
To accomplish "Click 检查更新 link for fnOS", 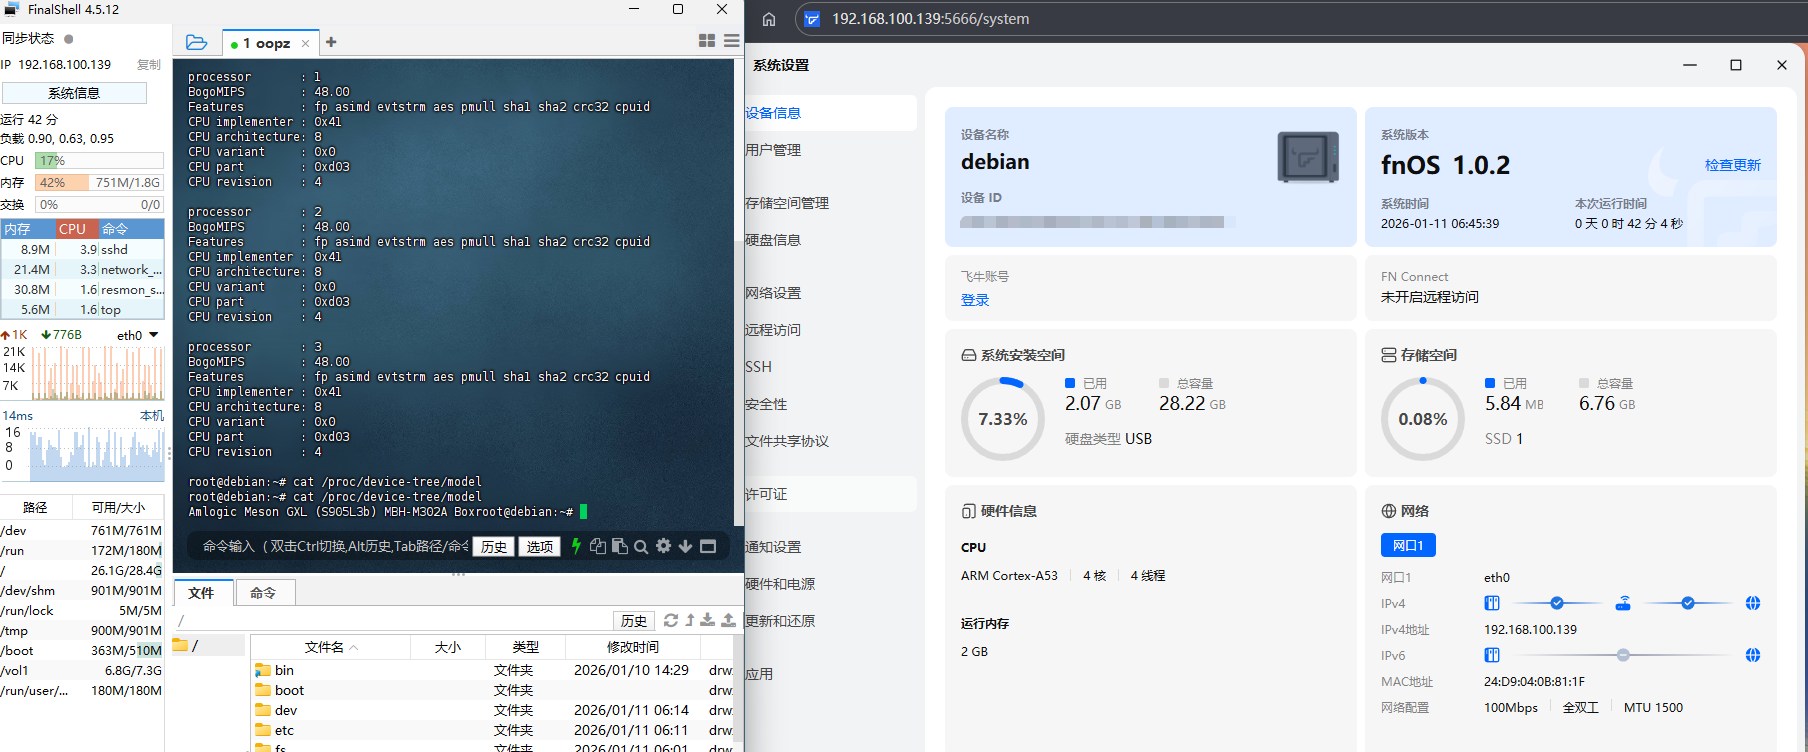I will pyautogui.click(x=1733, y=165).
